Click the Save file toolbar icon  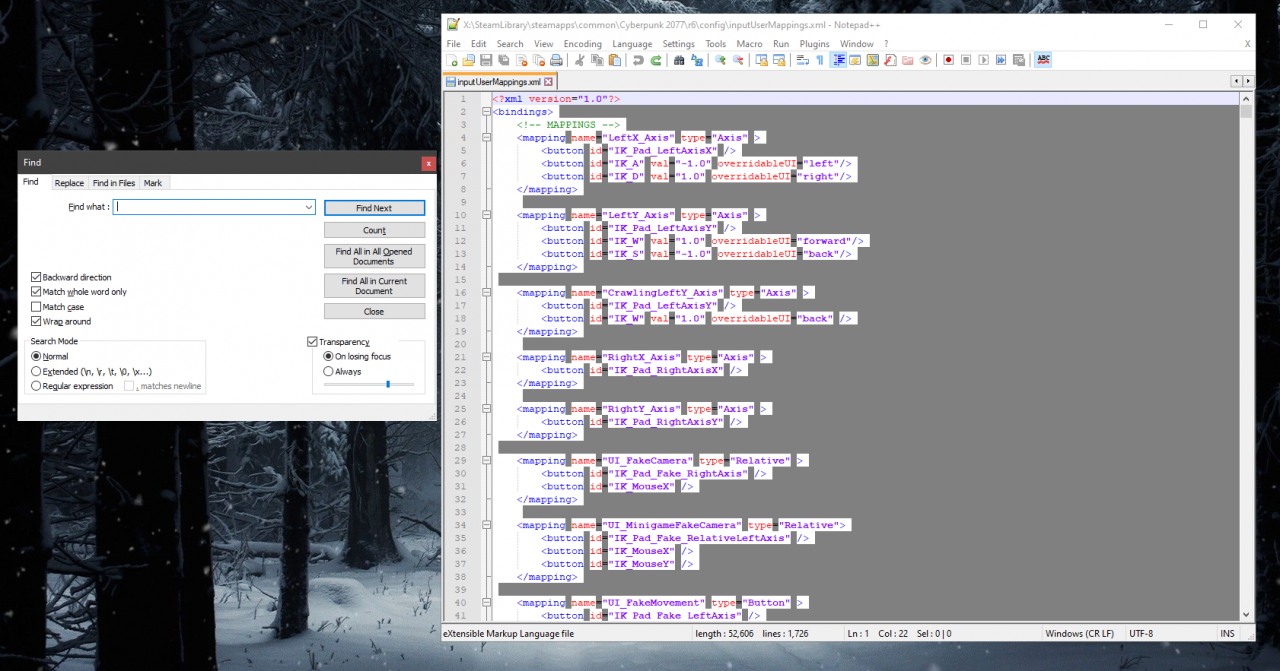487,60
